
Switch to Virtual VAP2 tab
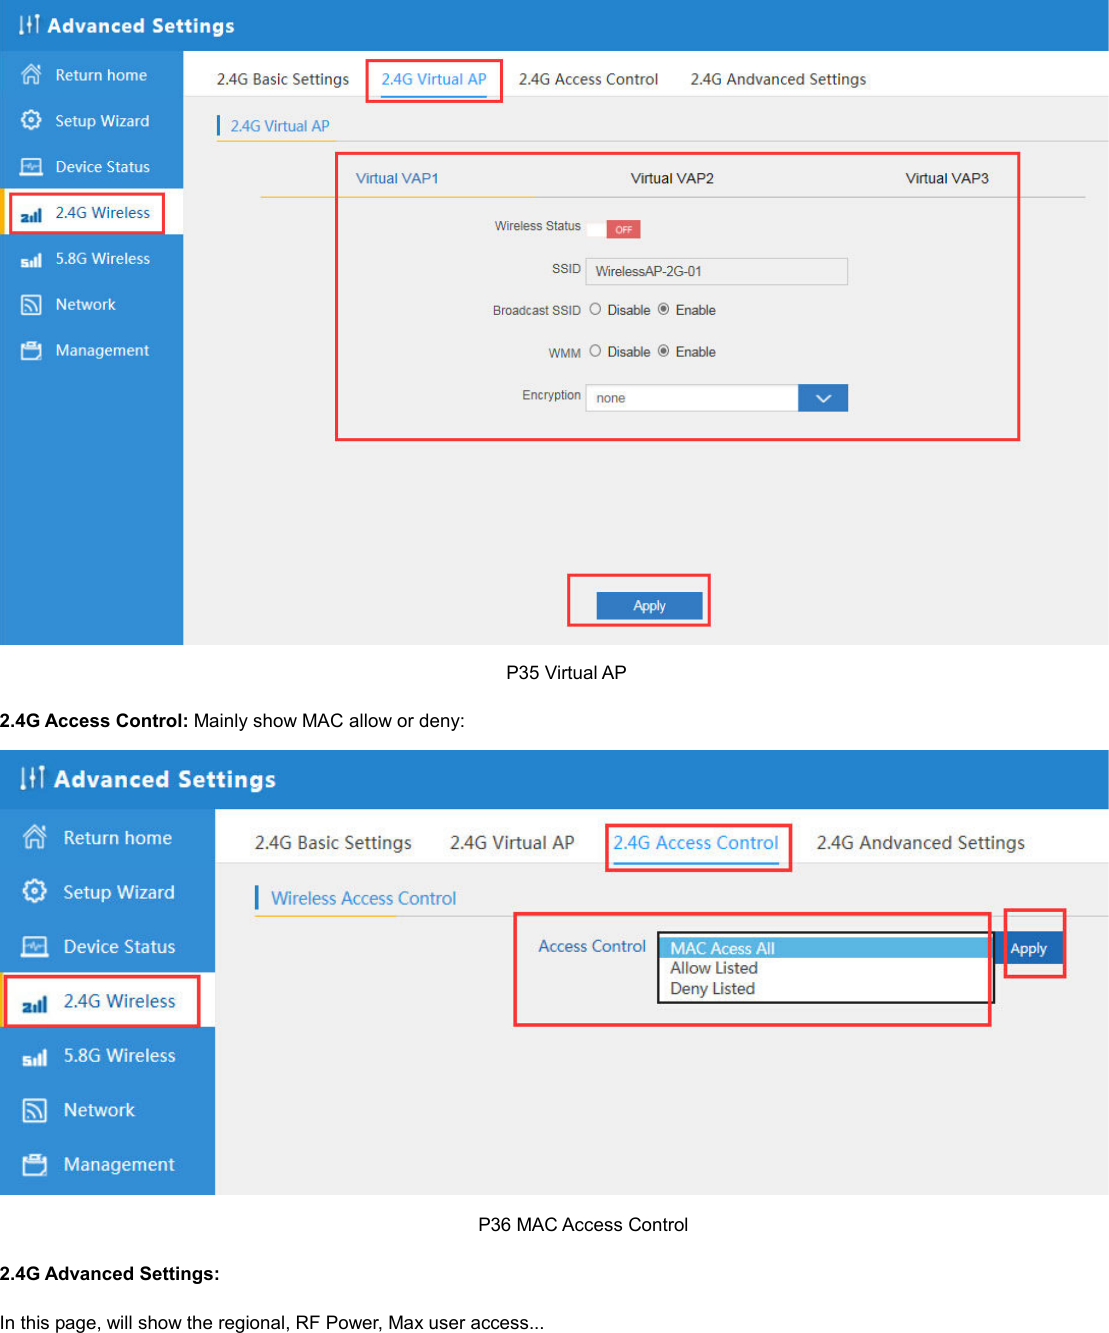672,178
